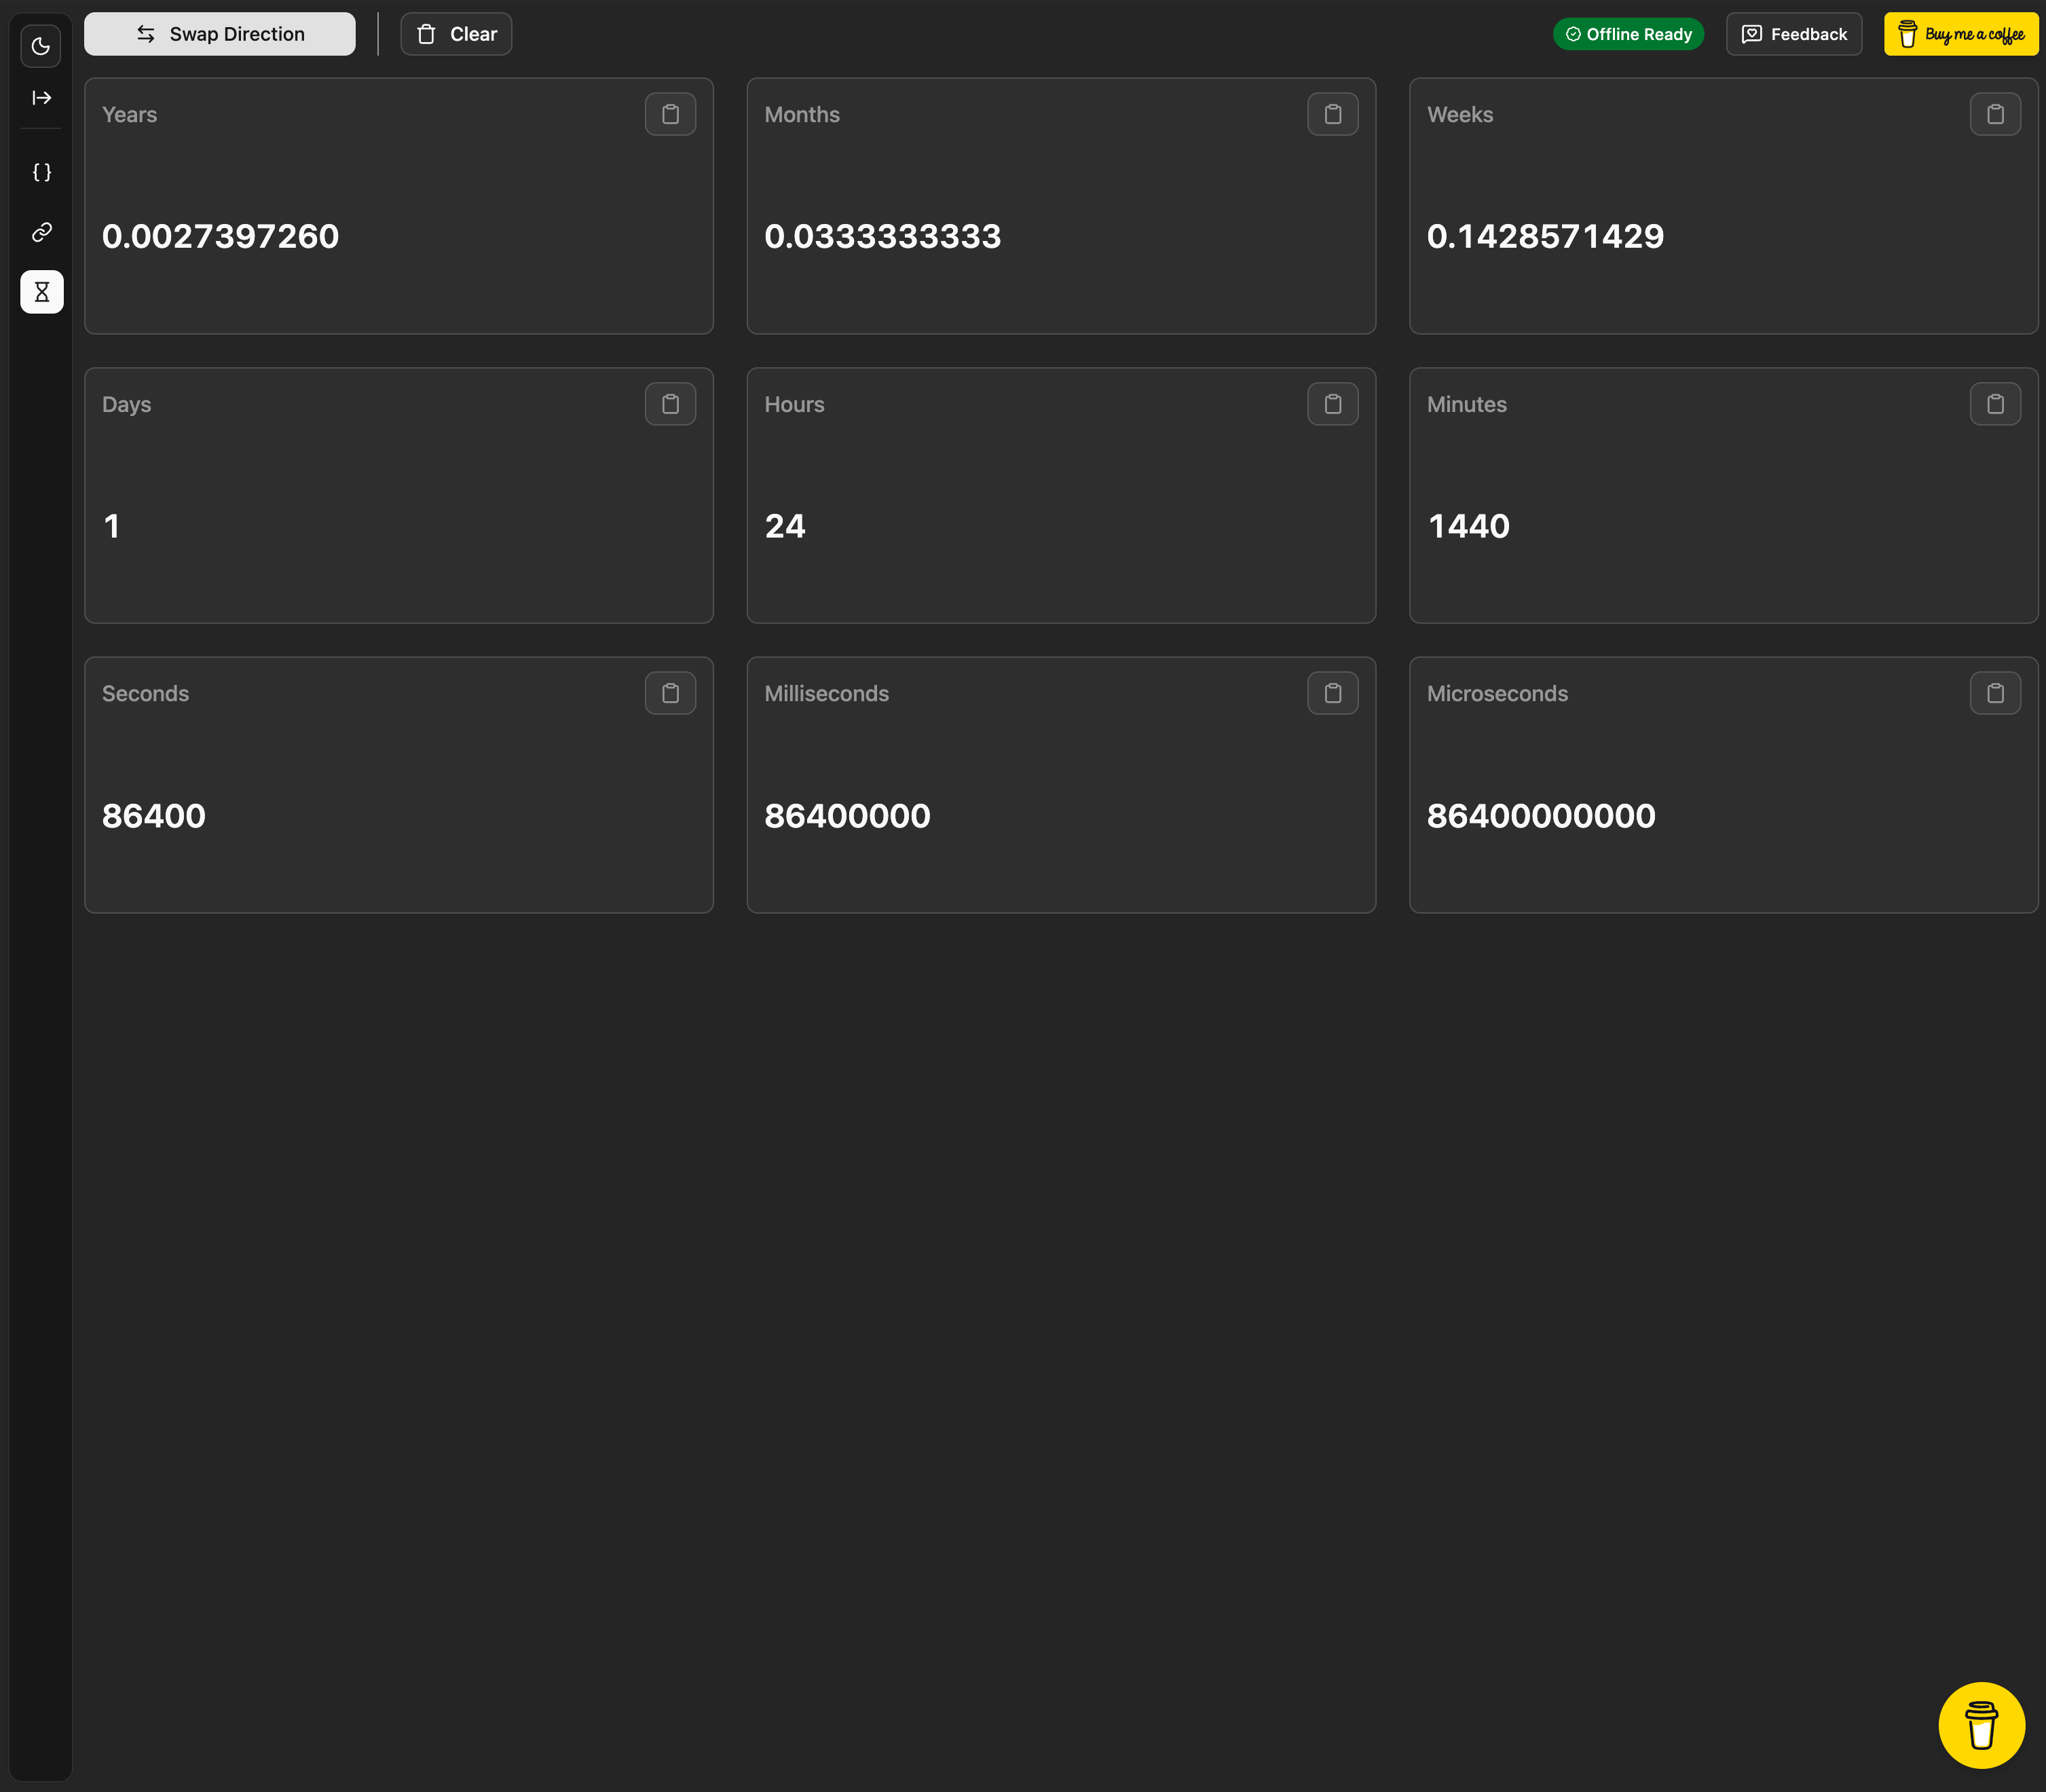The height and width of the screenshot is (1792, 2046).
Task: Select the hourglass time converter tool
Action: 41,291
